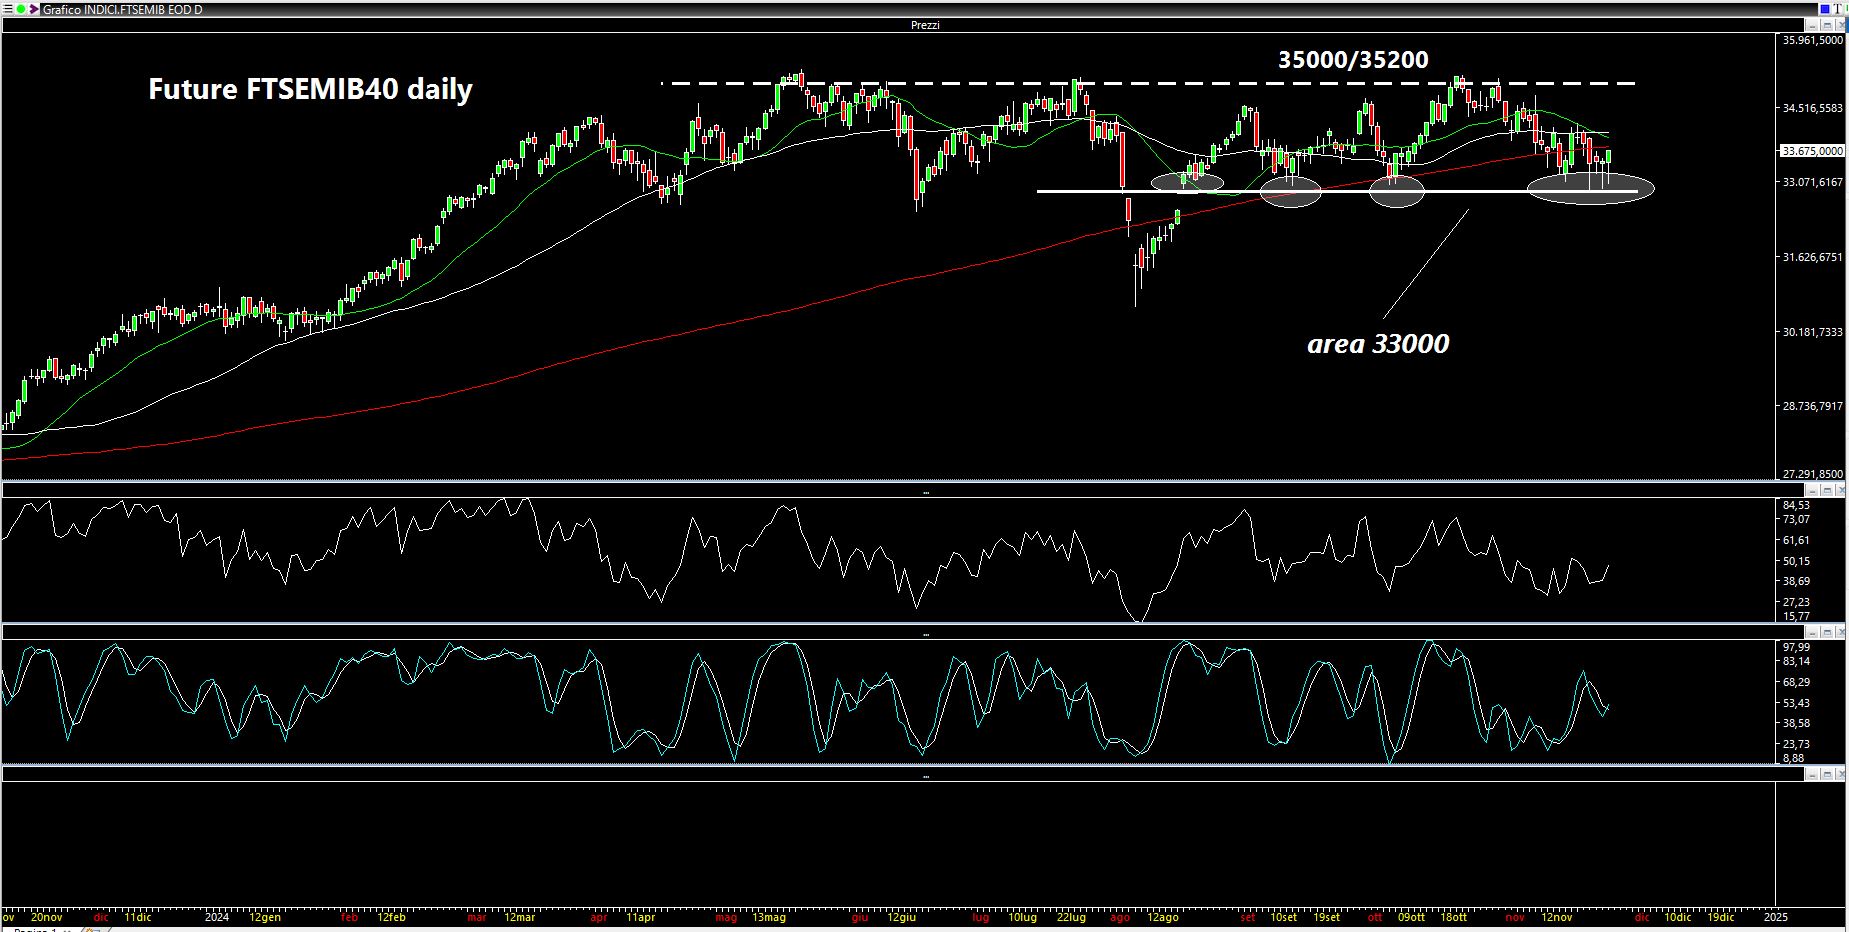This screenshot has height=932, width=1849.
Task: Minimize the Prezzi price panel
Action: click(1812, 24)
